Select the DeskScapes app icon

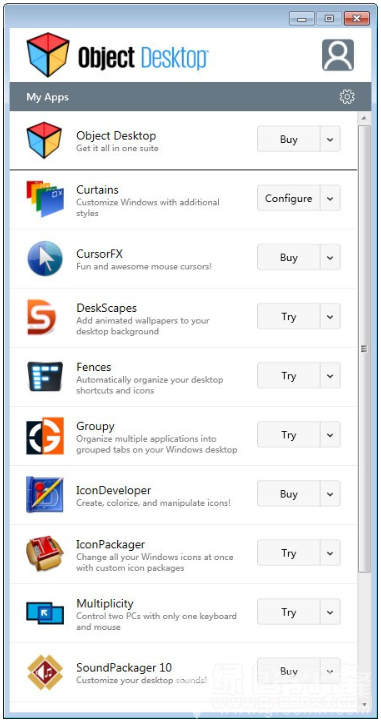tap(42, 317)
